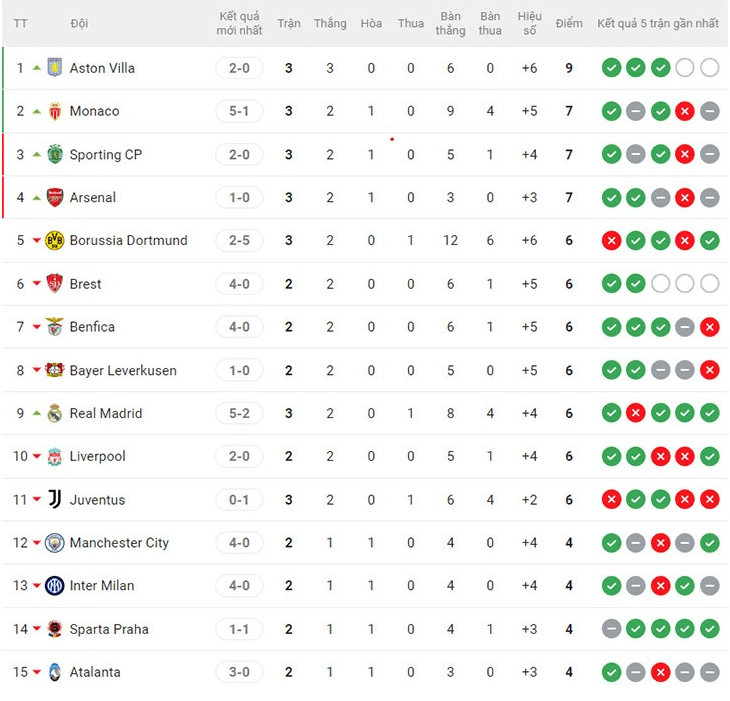Click Liverpool's red downward rank arrow
The width and height of the screenshot is (730, 701).
[x=37, y=456]
